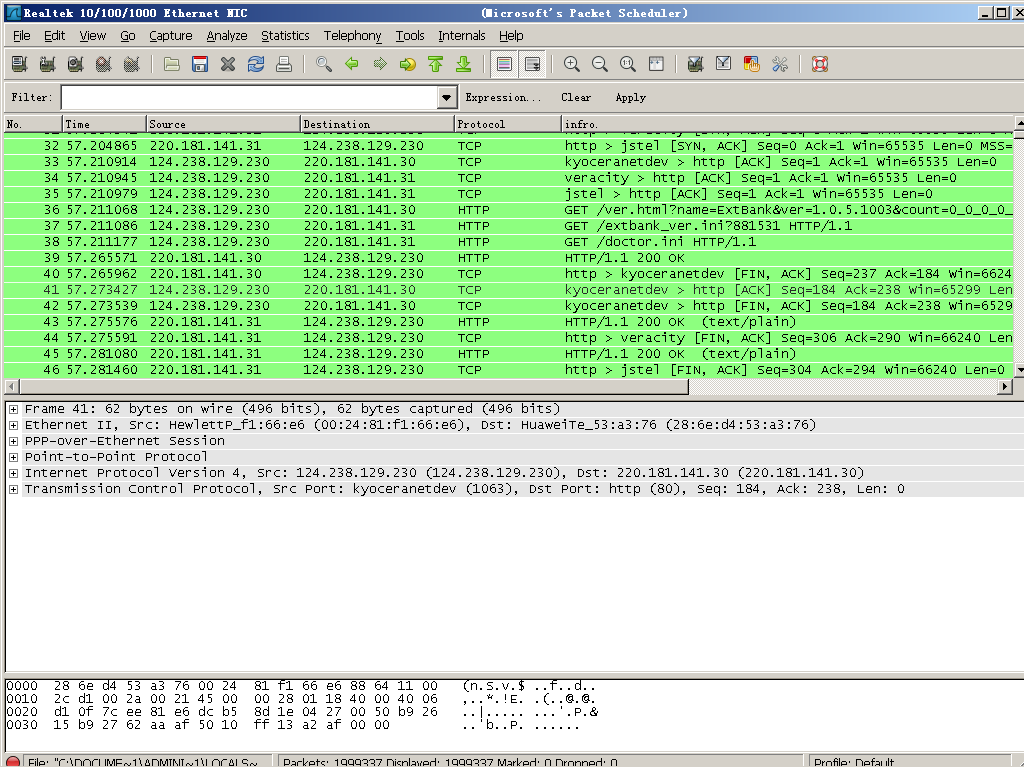Close this capture file
Image resolution: width=1024 pixels, height=768 pixels.
[x=228, y=64]
